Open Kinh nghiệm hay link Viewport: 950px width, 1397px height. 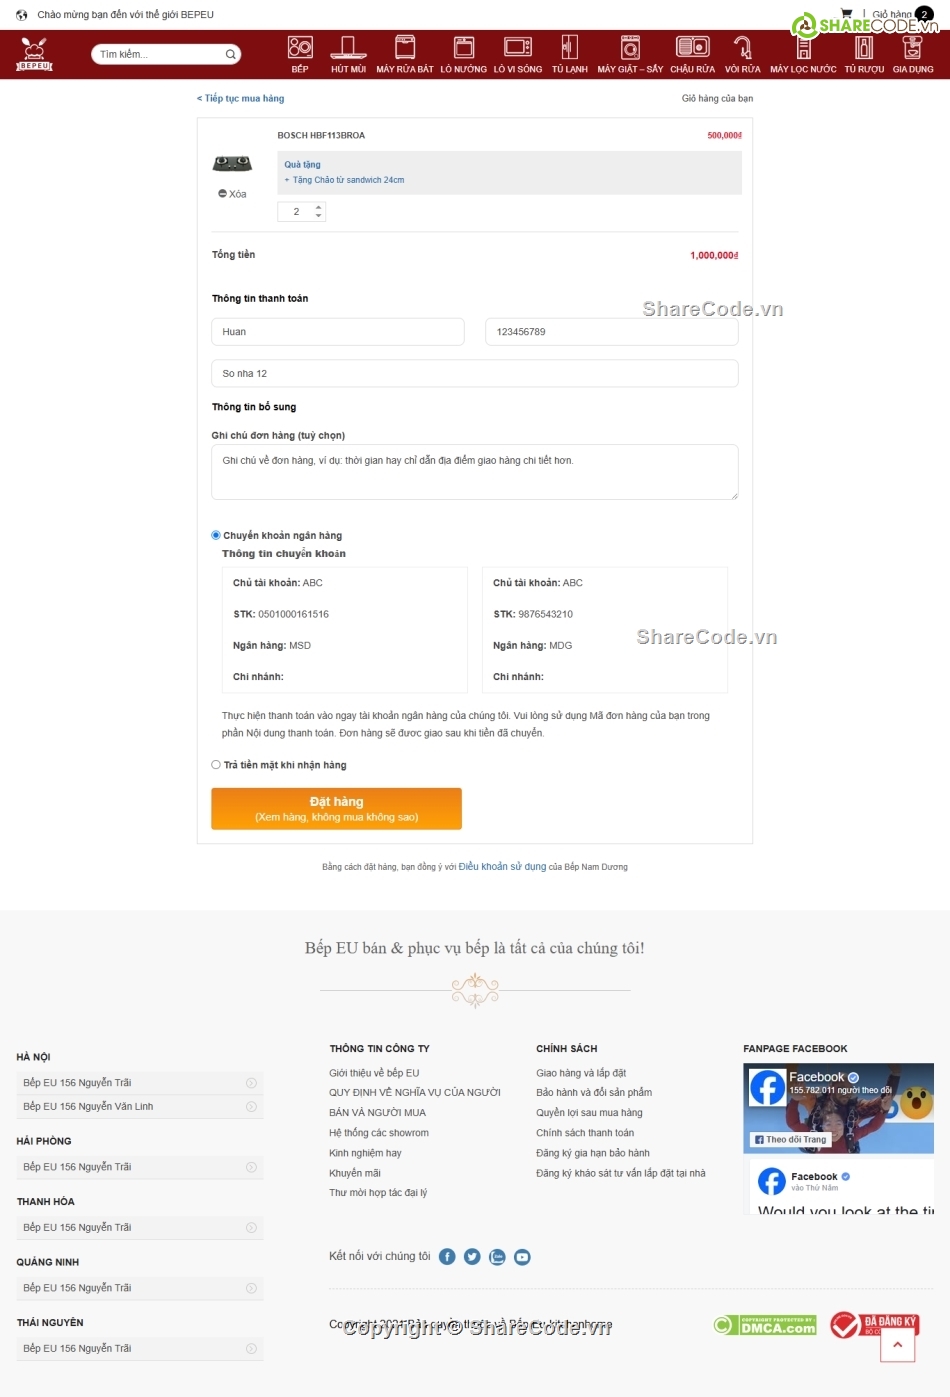click(x=365, y=1153)
